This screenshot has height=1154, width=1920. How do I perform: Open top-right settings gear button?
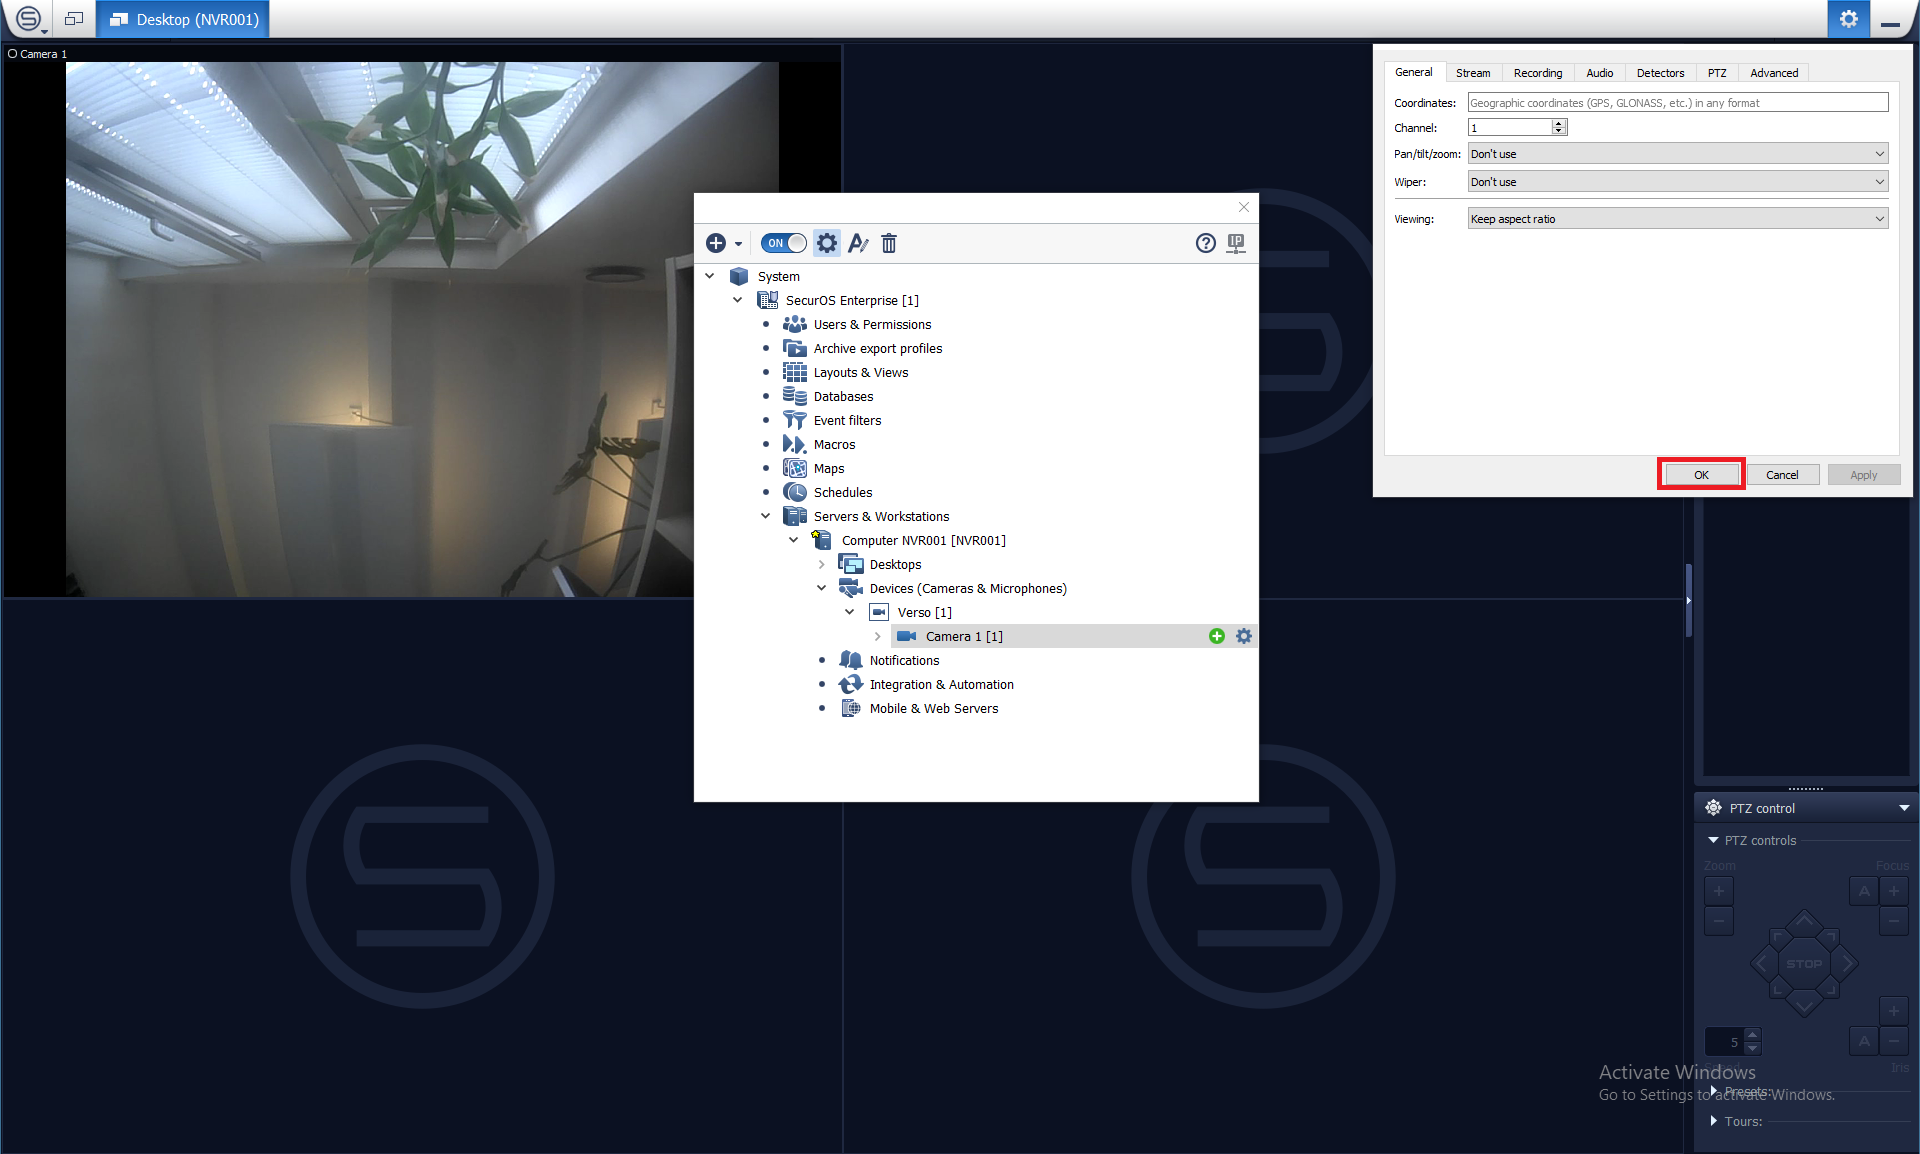tap(1848, 19)
